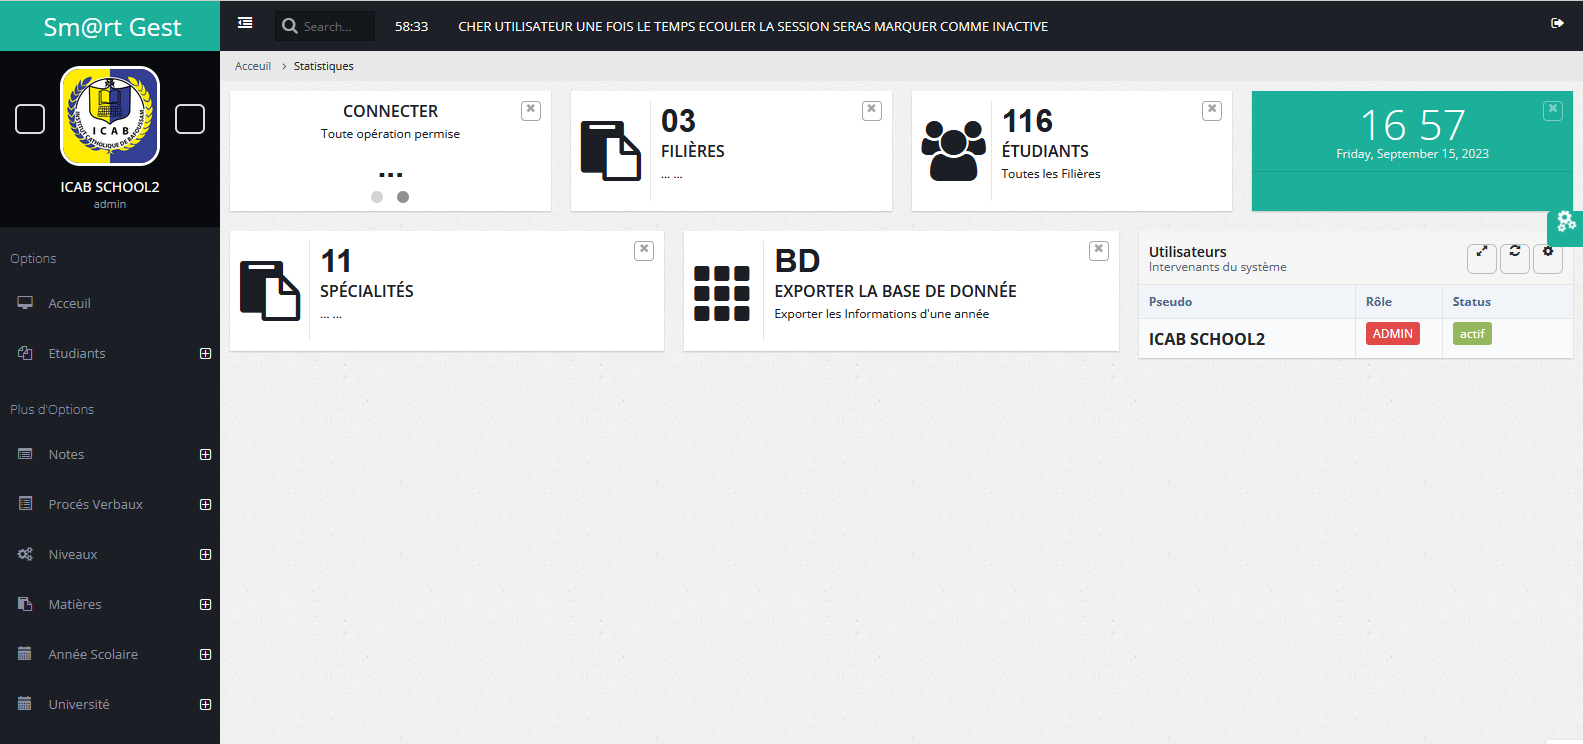This screenshot has height=744, width=1583.
Task: Open the floating green settings gears panel
Action: [1566, 222]
